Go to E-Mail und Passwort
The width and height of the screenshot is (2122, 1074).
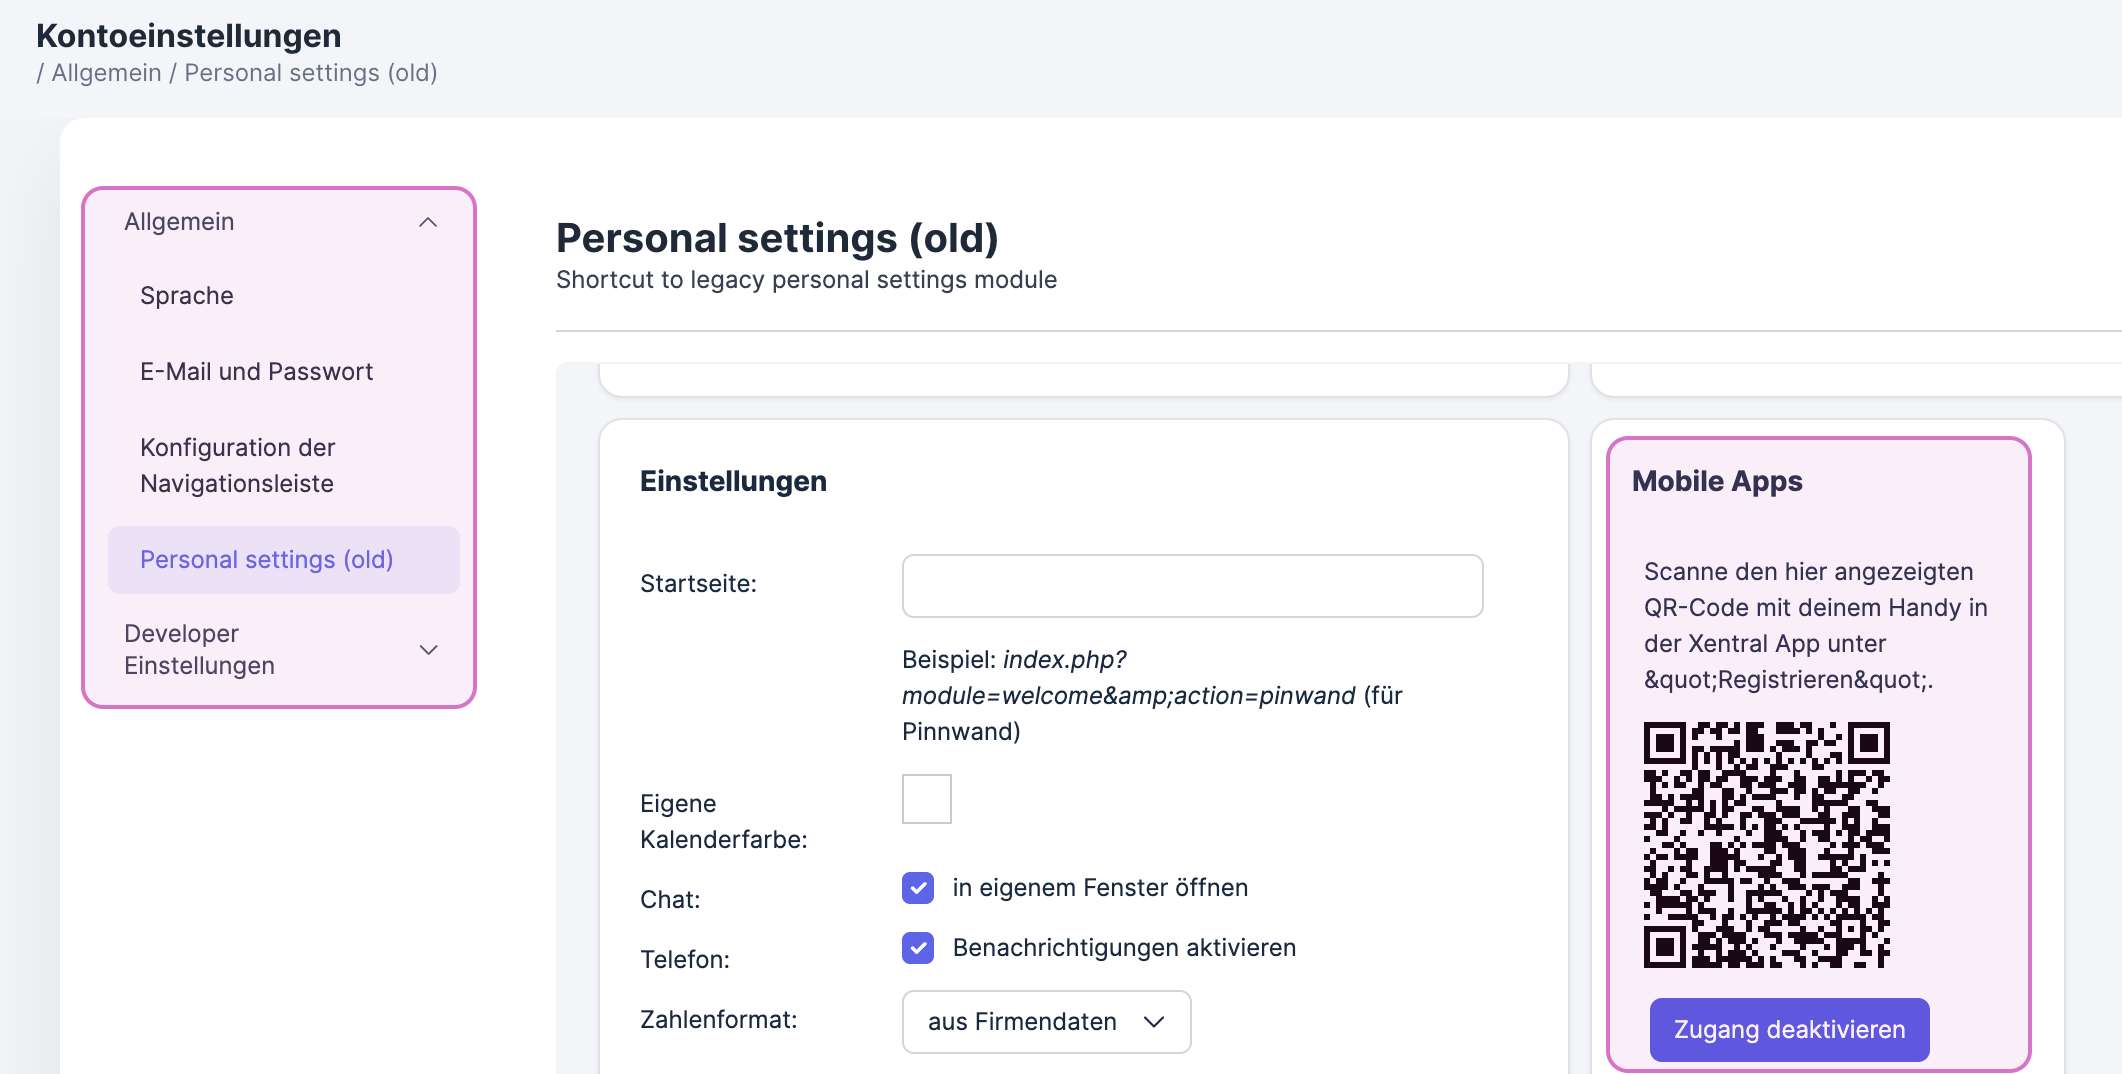pos(256,372)
